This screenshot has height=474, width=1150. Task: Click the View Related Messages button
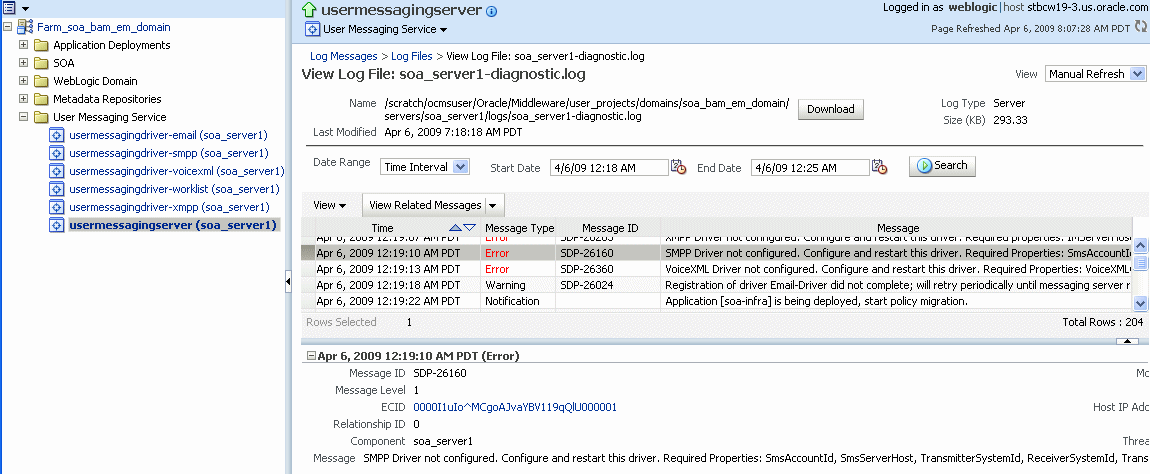tap(425, 205)
